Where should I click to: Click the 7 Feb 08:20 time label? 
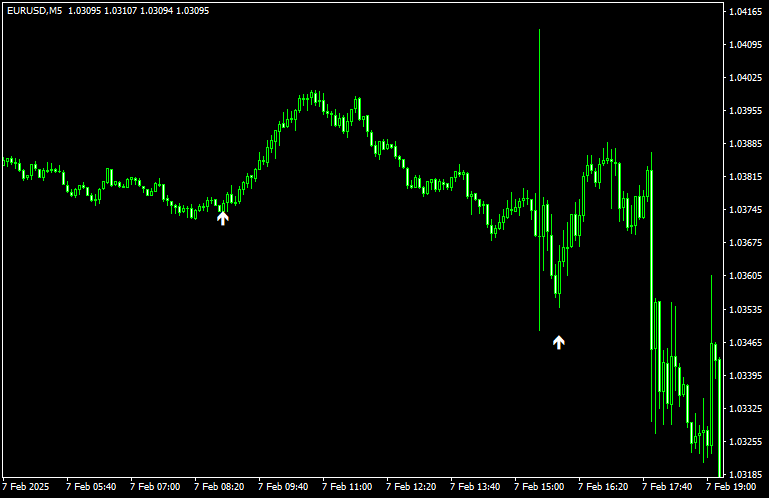[219, 487]
